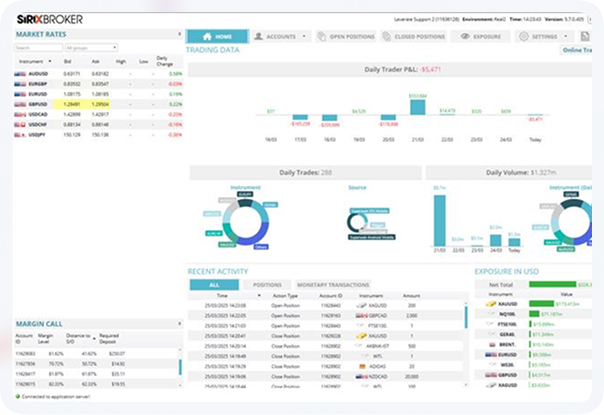
Task: Click the Daily Trader P&L header
Action: pos(390,70)
